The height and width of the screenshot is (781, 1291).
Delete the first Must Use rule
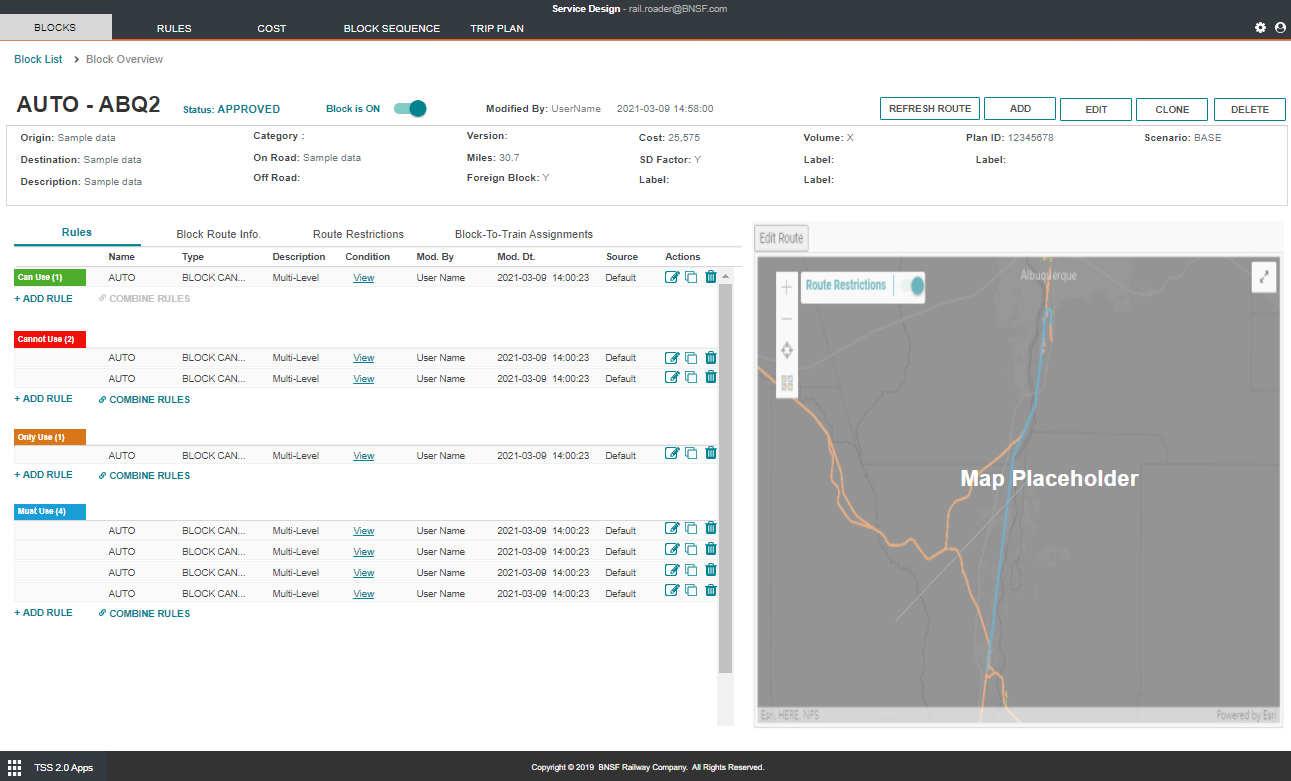(x=711, y=529)
